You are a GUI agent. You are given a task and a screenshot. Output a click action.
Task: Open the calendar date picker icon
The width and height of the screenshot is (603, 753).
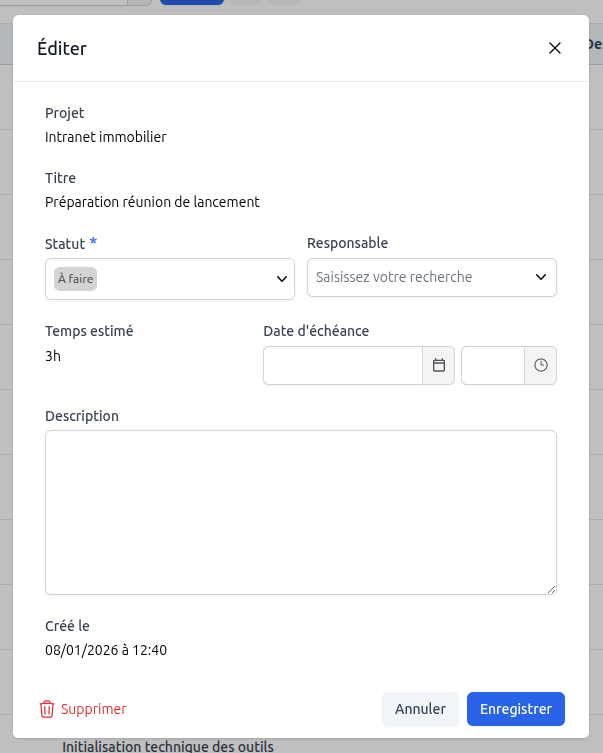pos(438,366)
